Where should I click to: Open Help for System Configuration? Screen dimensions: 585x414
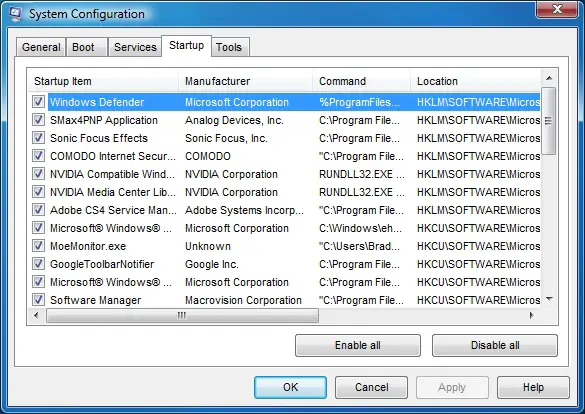533,387
